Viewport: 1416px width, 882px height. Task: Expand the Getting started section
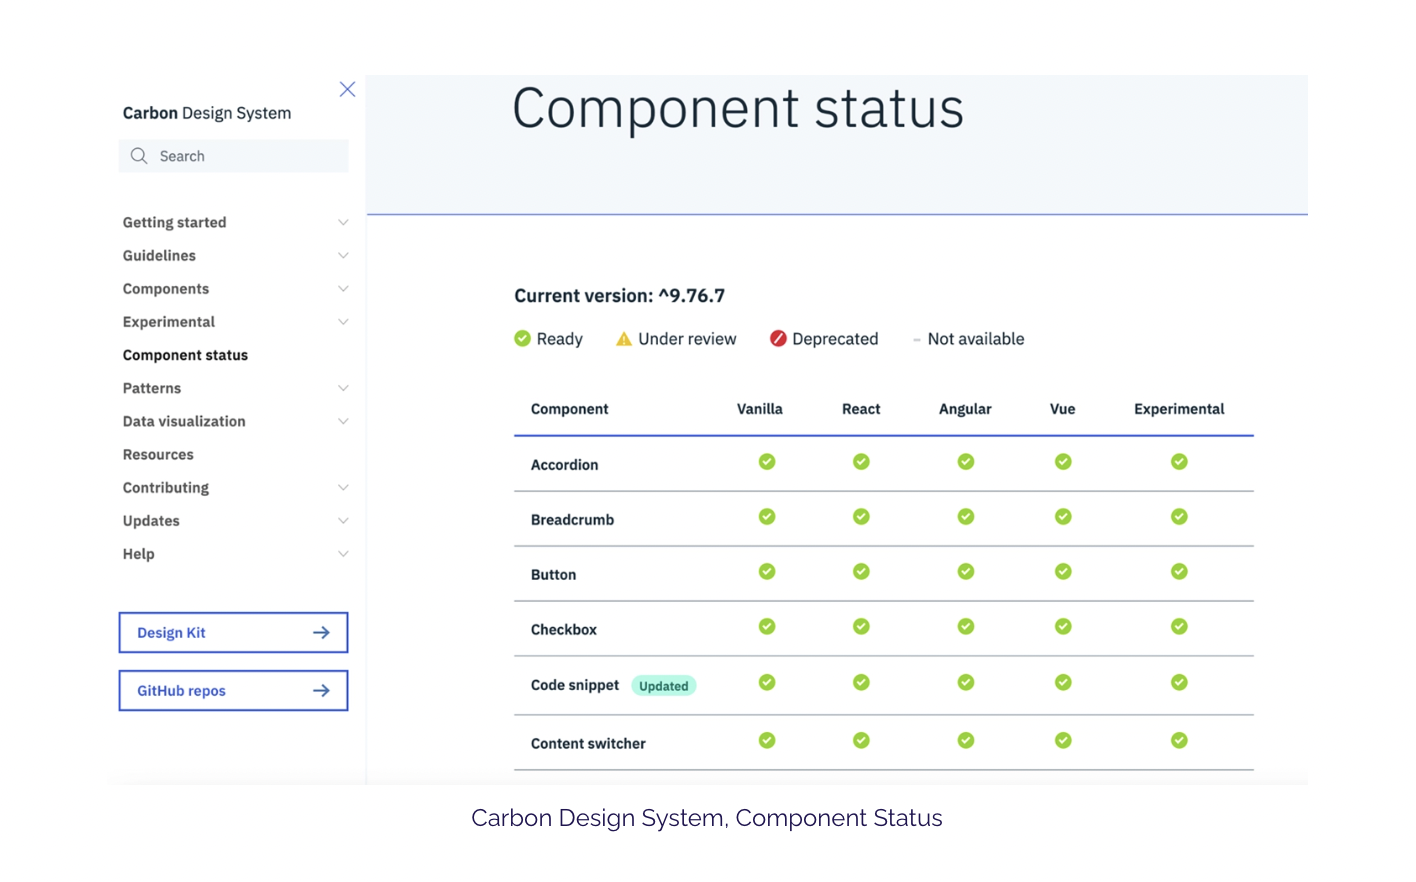[x=343, y=222]
